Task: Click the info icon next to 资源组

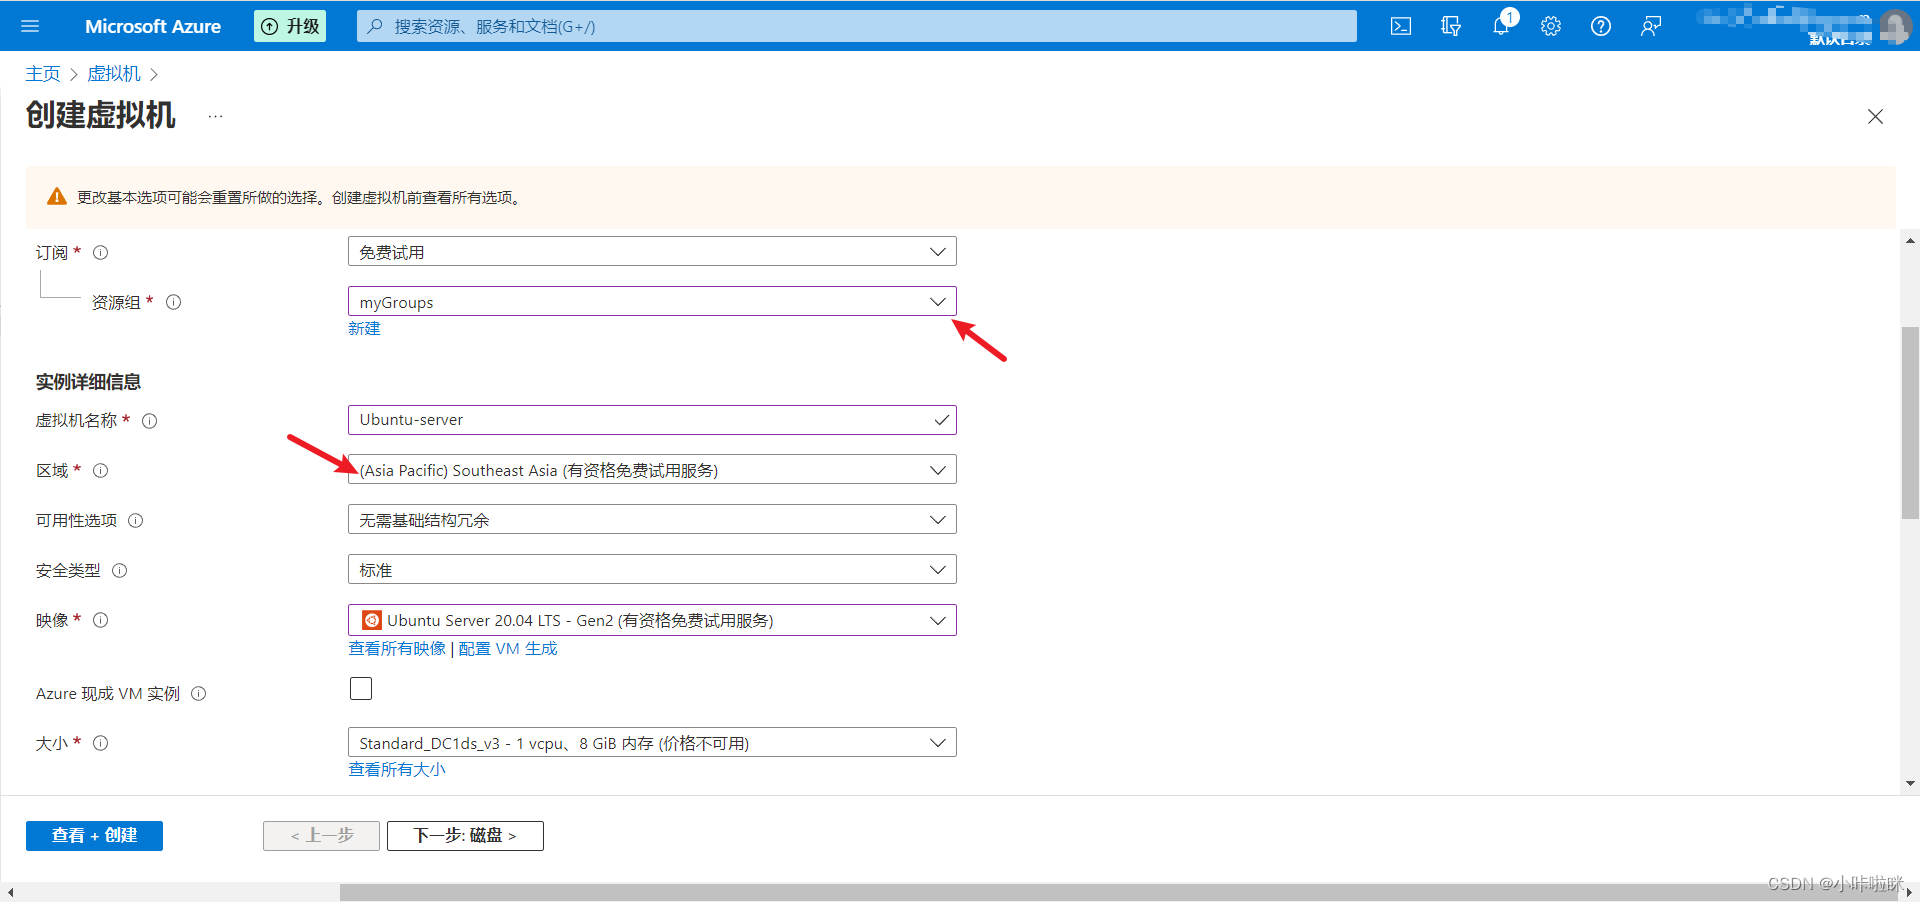Action: coord(174,302)
